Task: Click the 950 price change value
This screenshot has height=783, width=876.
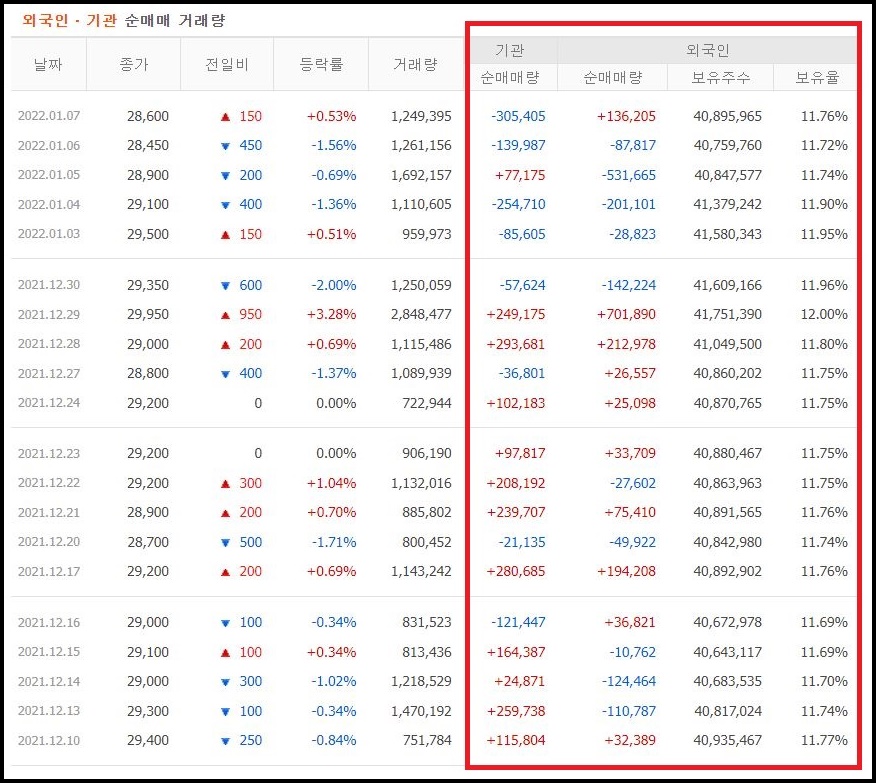Action: 250,314
